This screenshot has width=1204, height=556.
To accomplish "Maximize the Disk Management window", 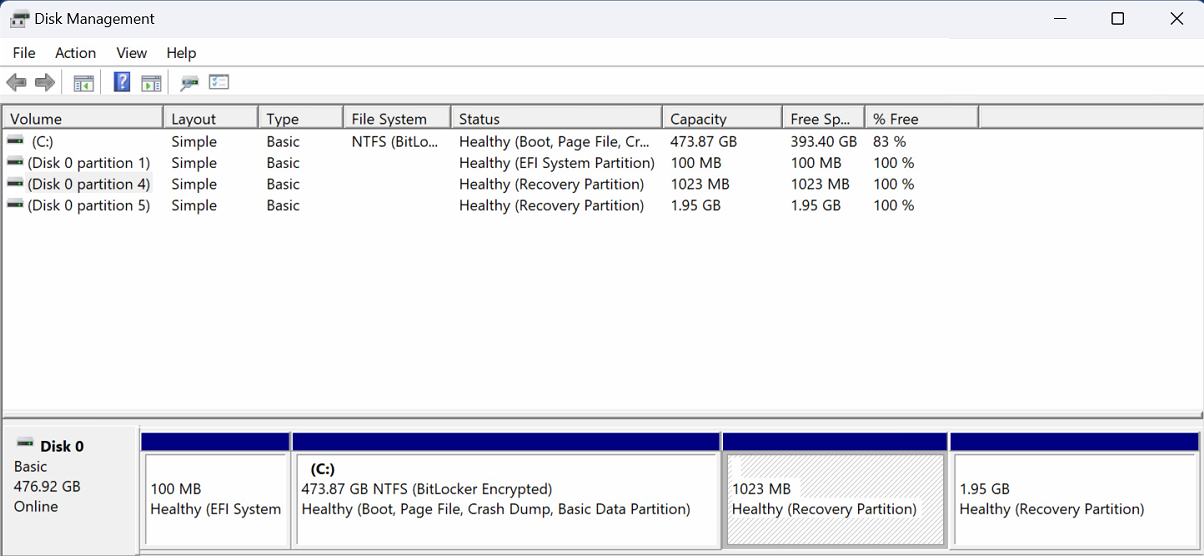I will point(1118,19).
